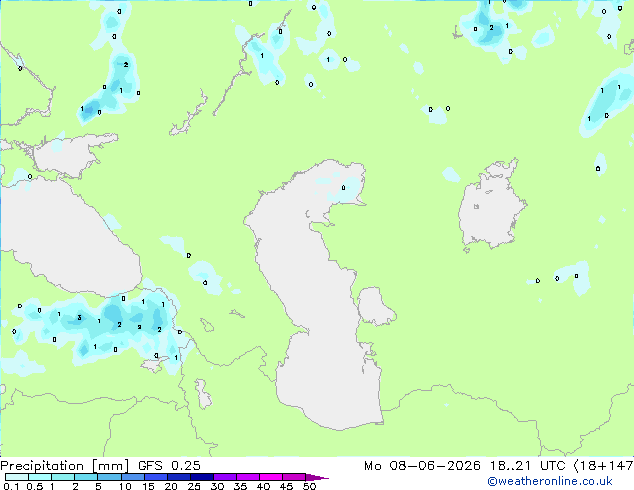Image resolution: width=634 pixels, height=490 pixels.
Task: Select the 5–10 mm blue legend swatch
Action: click(x=109, y=477)
